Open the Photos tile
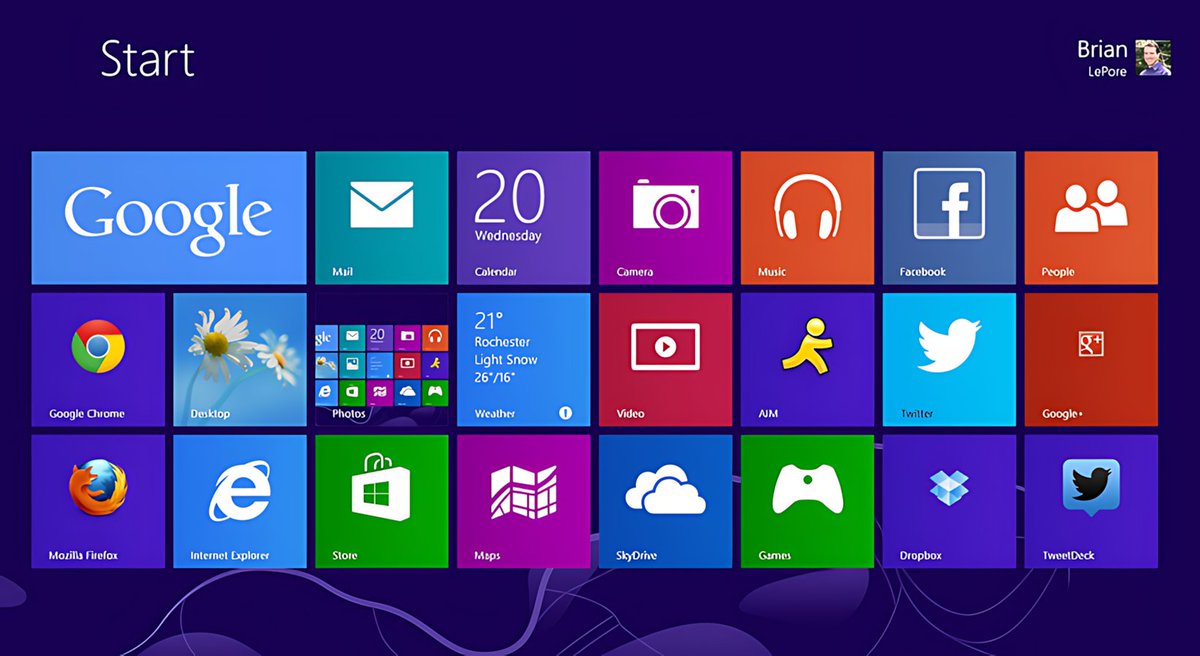 (381, 358)
